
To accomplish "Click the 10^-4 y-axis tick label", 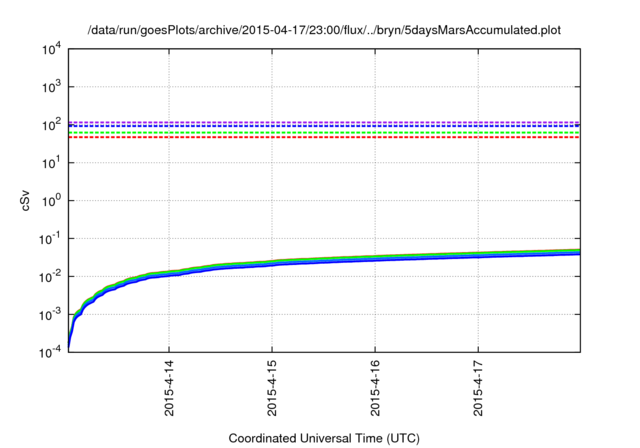I will coord(50,352).
